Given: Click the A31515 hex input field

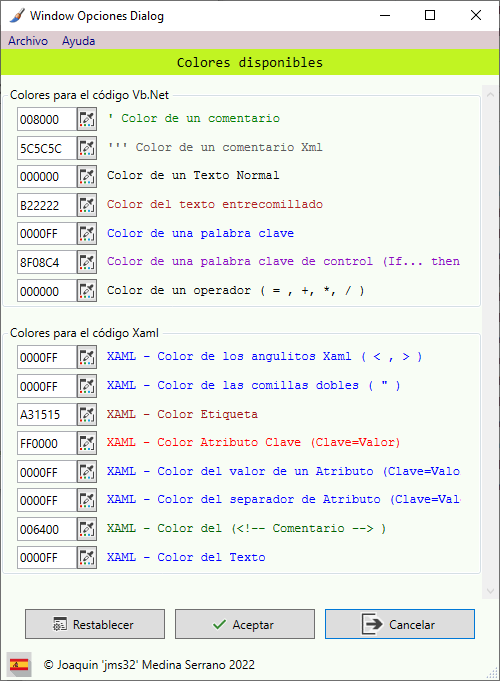Looking at the screenshot, I should coord(47,414).
